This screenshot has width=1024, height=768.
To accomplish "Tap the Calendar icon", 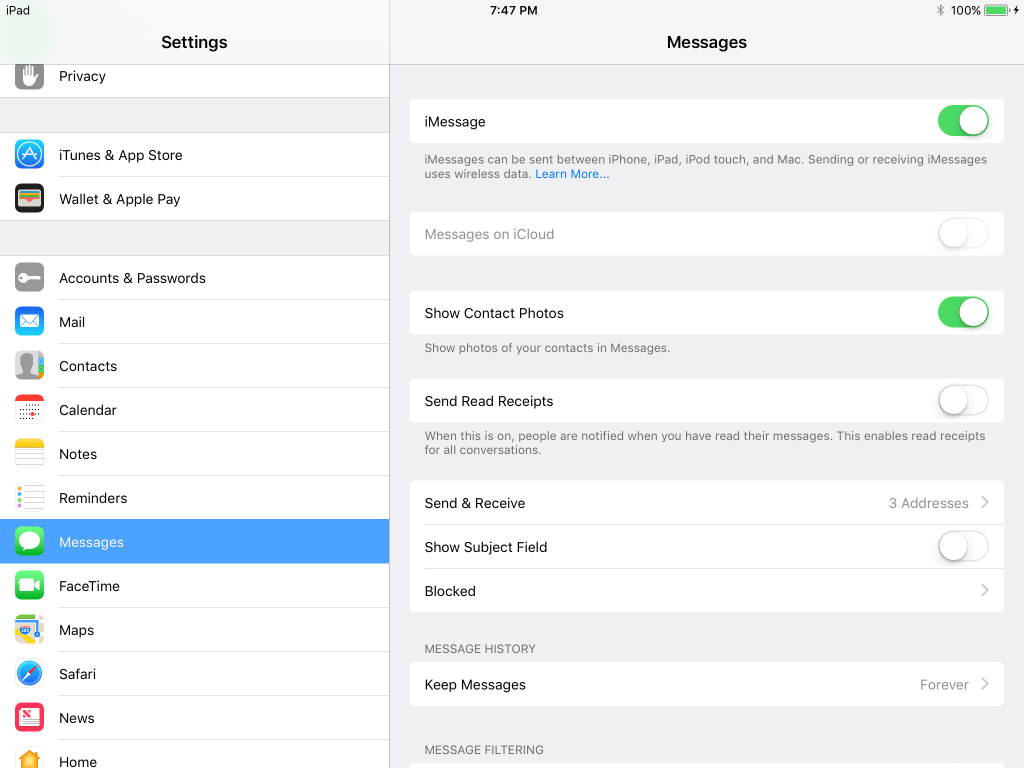I will coord(29,409).
